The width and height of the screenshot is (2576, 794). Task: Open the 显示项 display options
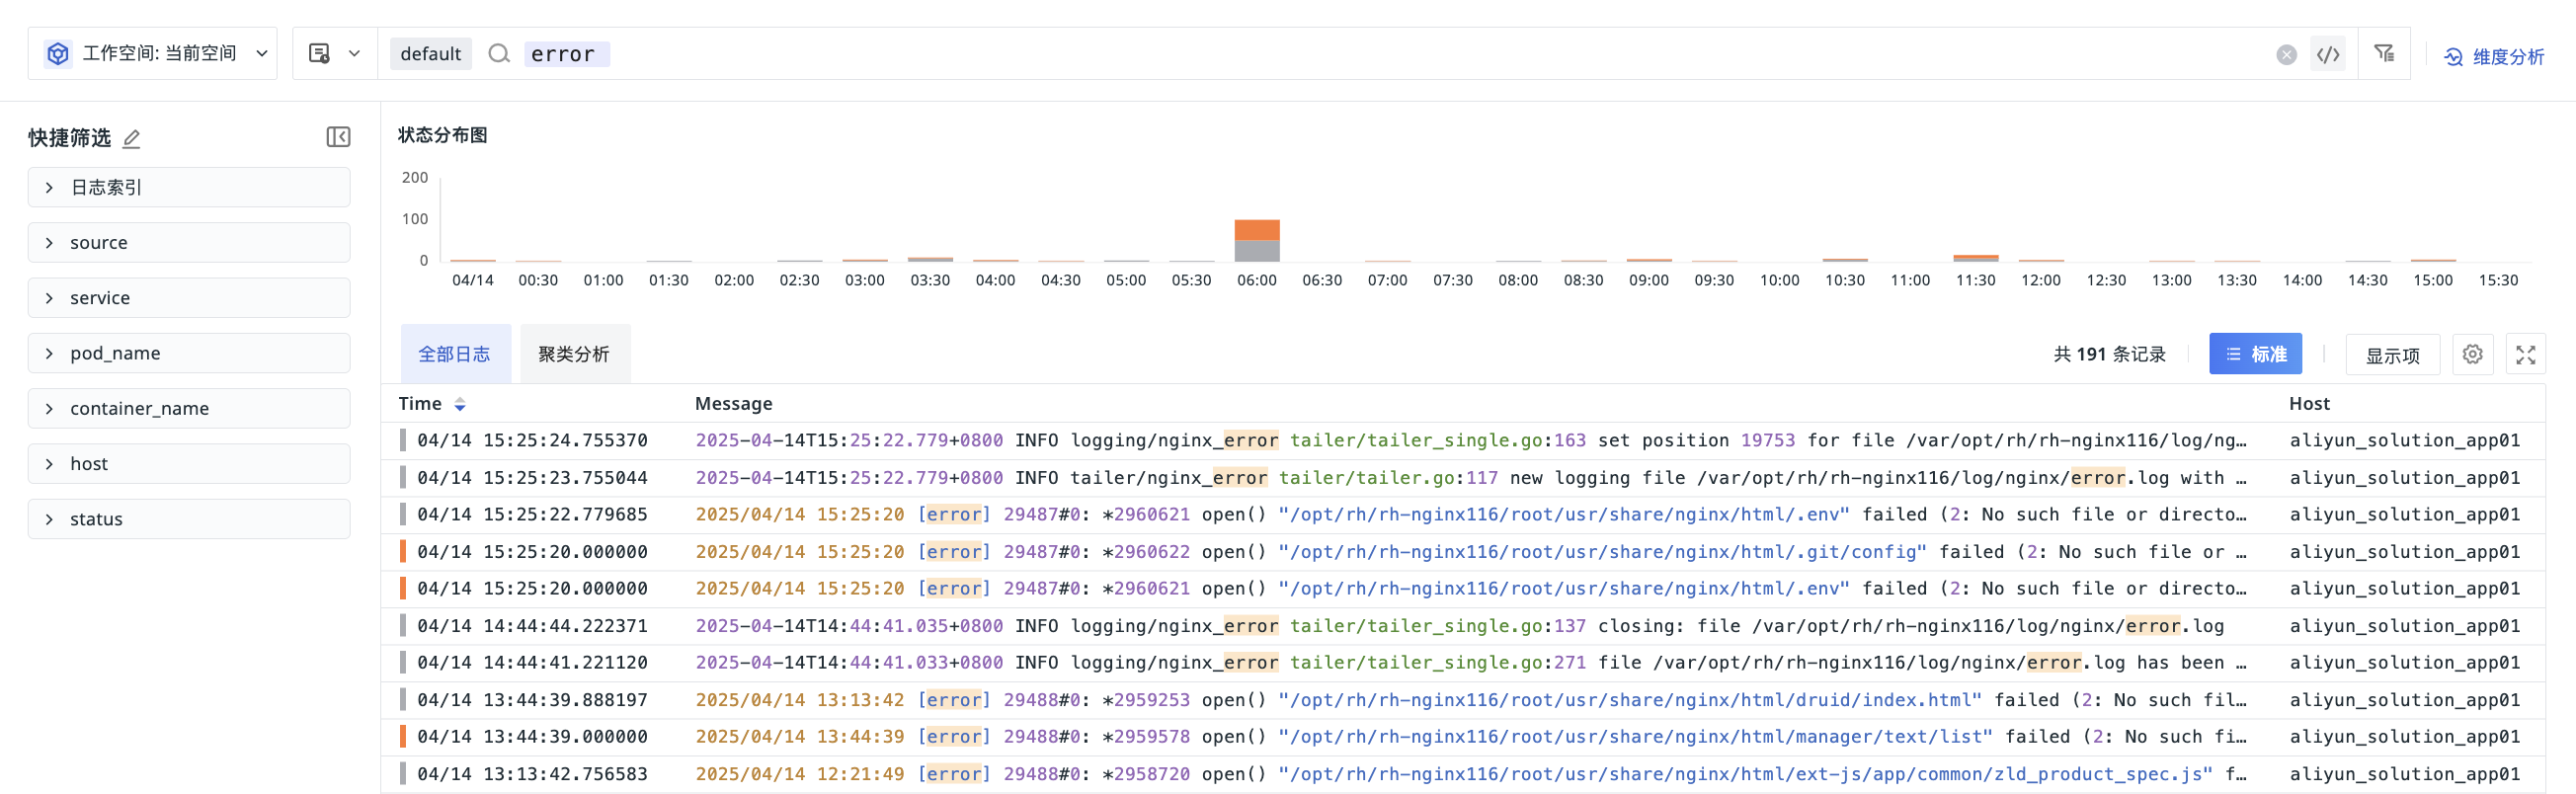pyautogui.click(x=2392, y=355)
